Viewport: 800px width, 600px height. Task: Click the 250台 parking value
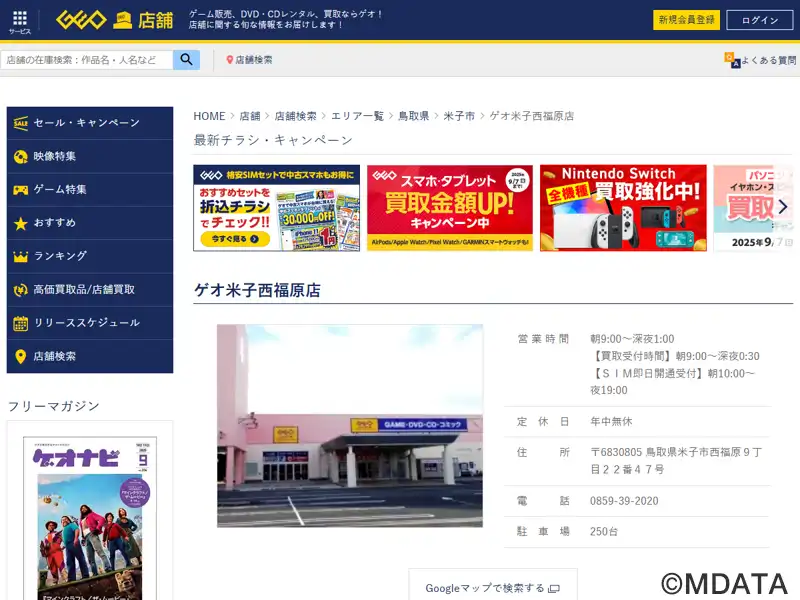click(x=604, y=532)
